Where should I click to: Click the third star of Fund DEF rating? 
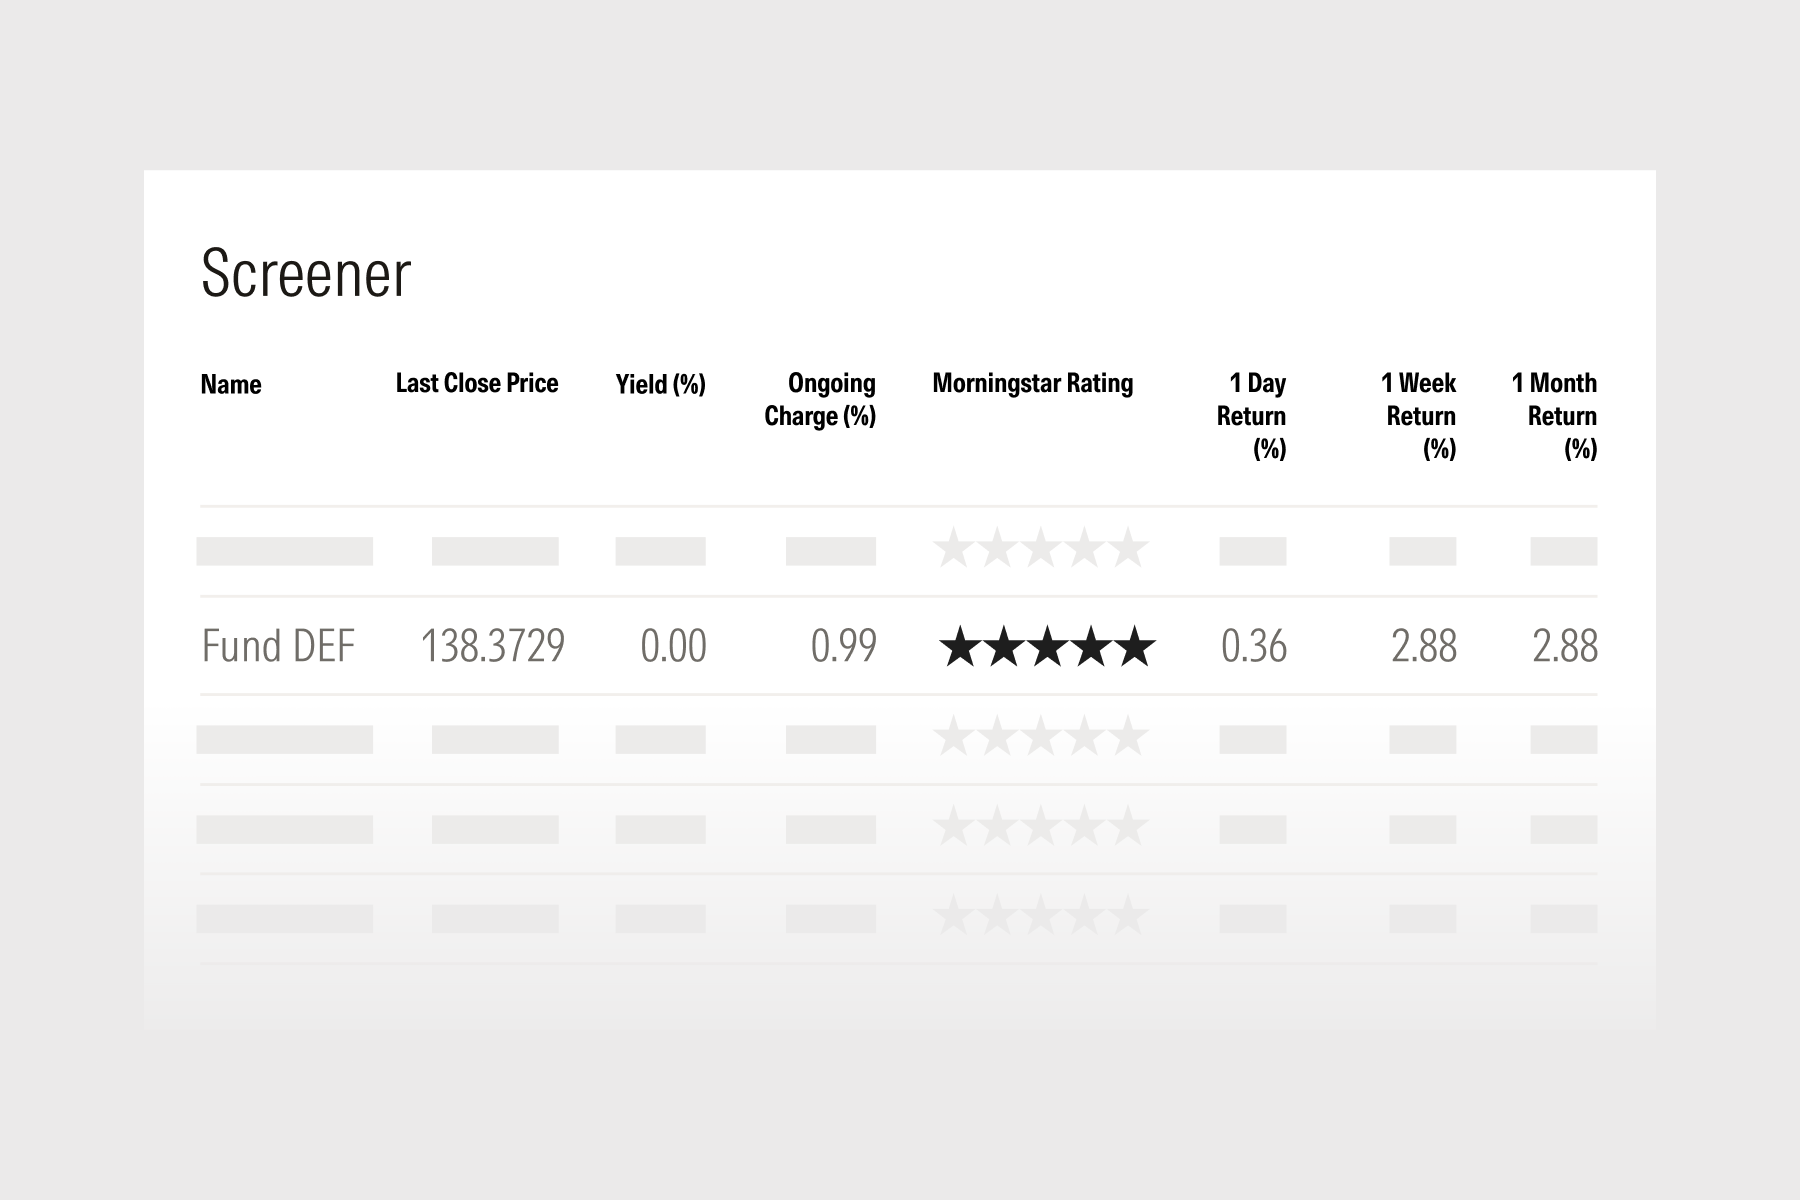point(1047,647)
